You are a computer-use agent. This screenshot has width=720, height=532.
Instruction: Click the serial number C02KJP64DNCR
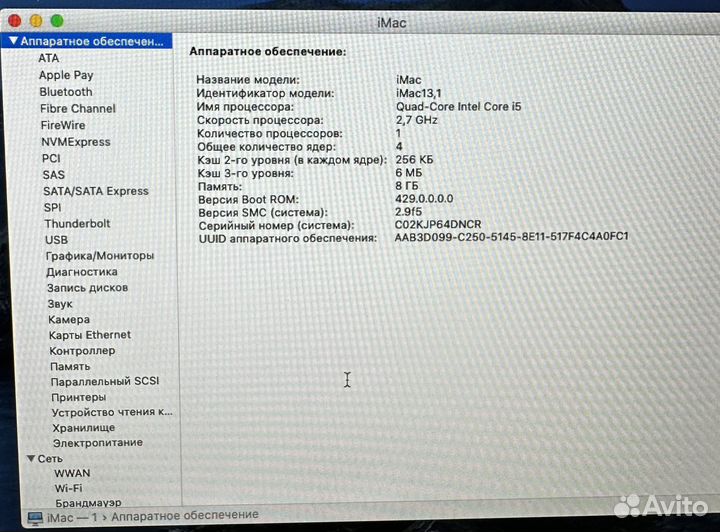pyautogui.click(x=438, y=224)
